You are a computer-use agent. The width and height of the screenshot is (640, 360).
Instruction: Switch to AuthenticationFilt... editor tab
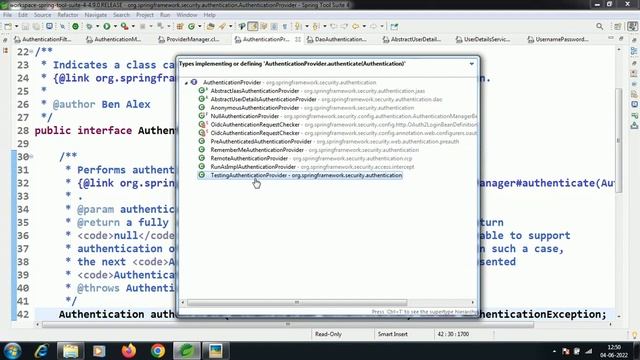(x=42, y=40)
